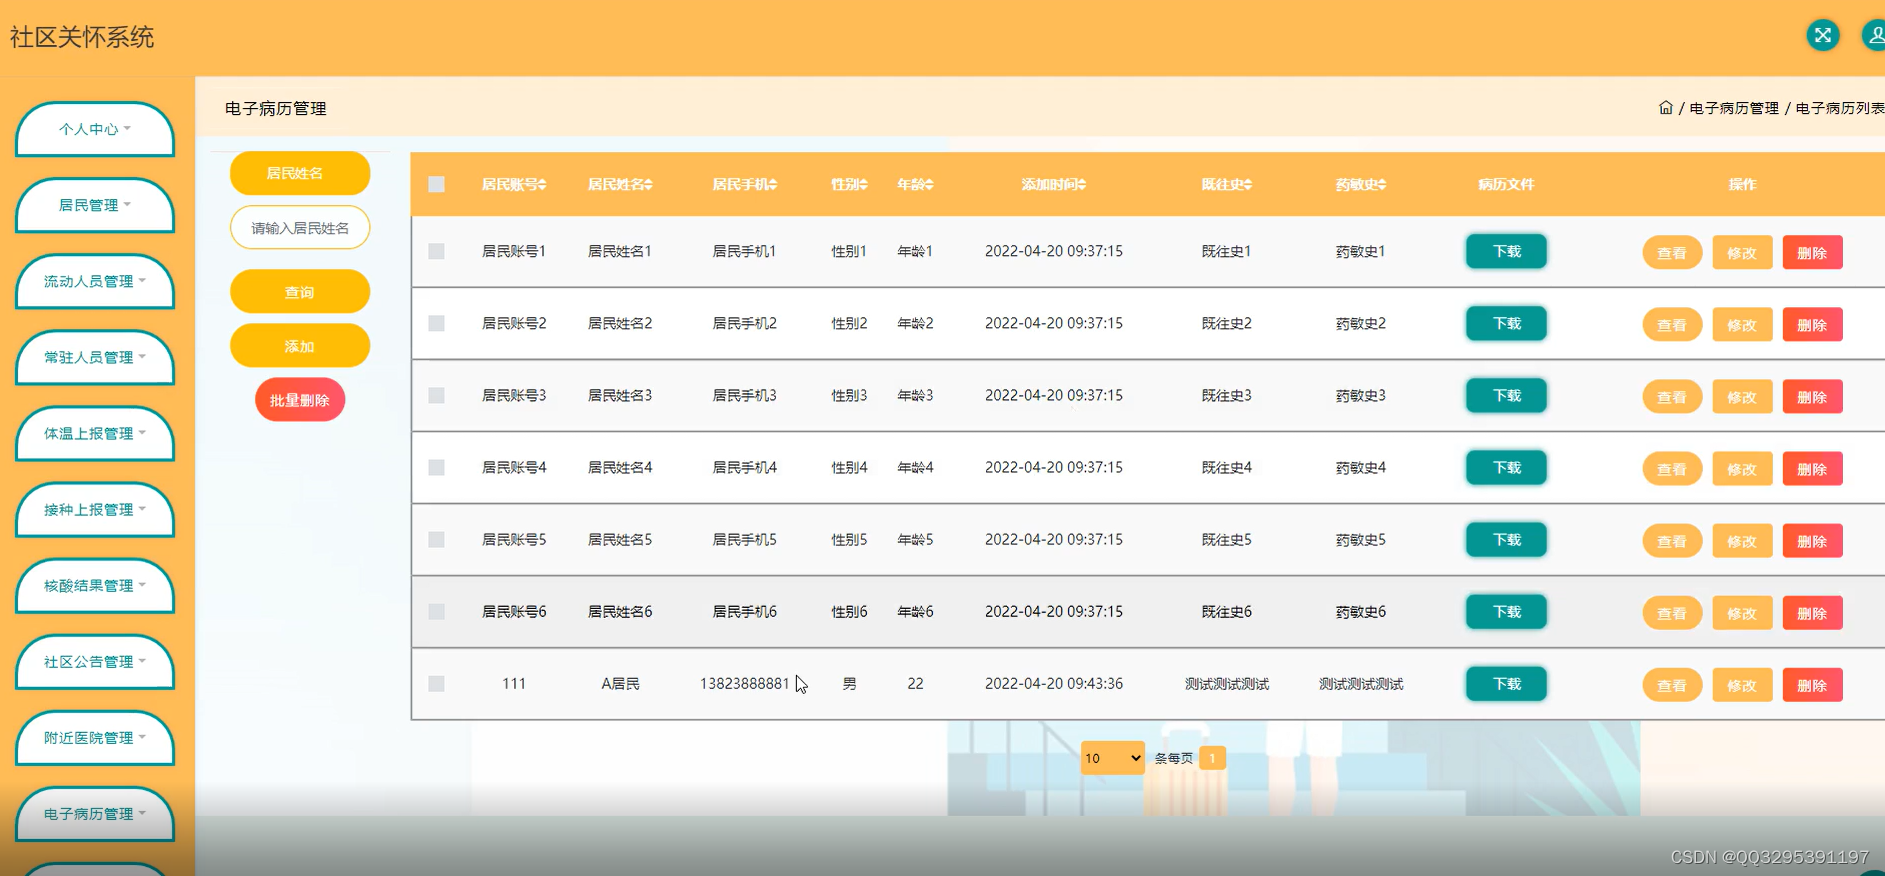Sort by 年龄 column arrows

[x=929, y=185]
